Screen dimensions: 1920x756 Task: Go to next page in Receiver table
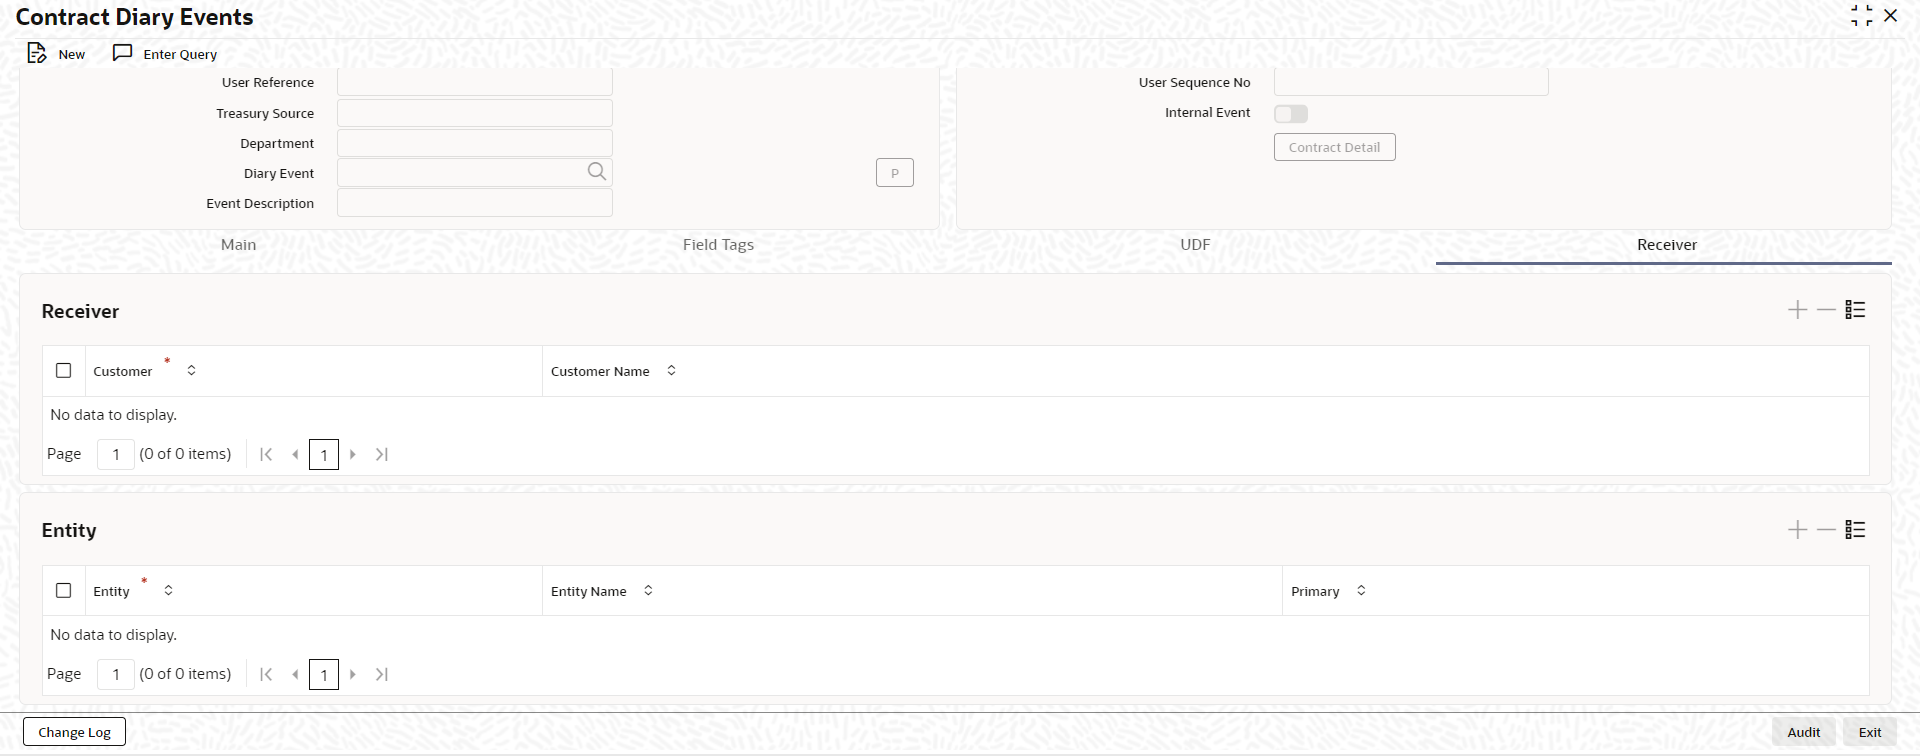pos(353,454)
